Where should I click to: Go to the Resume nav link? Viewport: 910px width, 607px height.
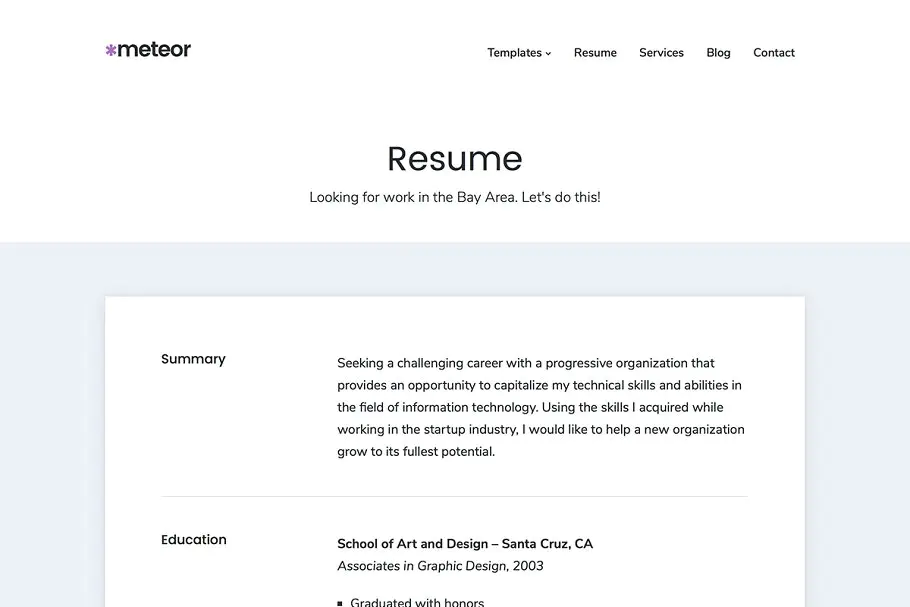(x=595, y=53)
